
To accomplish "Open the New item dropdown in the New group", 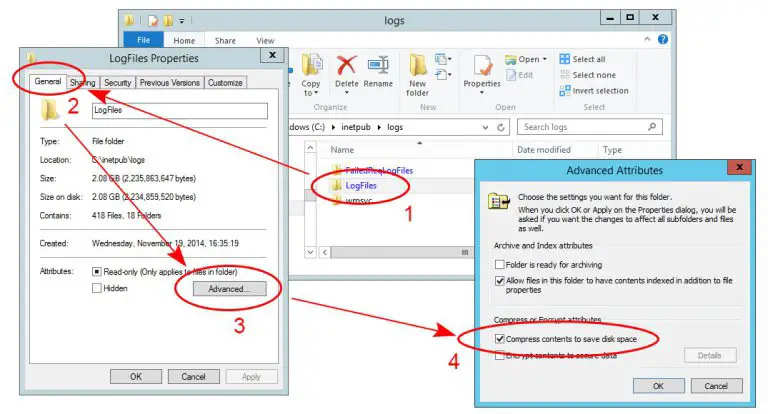I will click(x=443, y=59).
